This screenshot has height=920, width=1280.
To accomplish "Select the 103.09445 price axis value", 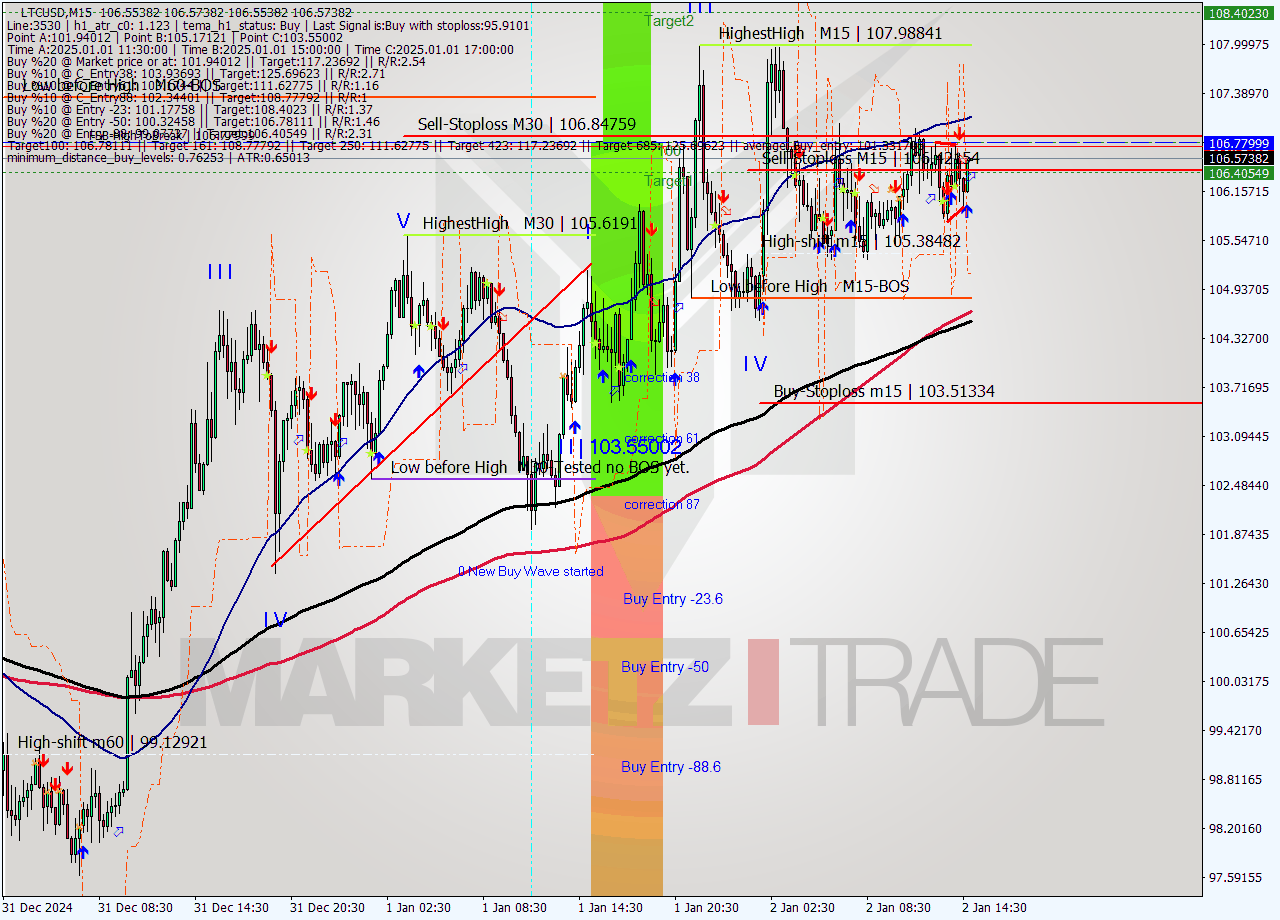I will 1238,436.
